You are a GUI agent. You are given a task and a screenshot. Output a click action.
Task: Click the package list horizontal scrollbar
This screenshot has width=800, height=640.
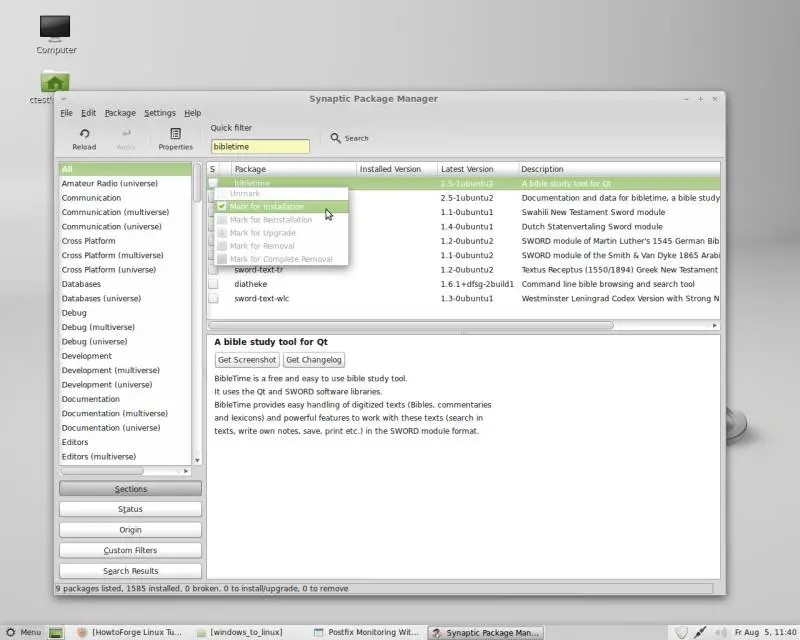coord(411,326)
